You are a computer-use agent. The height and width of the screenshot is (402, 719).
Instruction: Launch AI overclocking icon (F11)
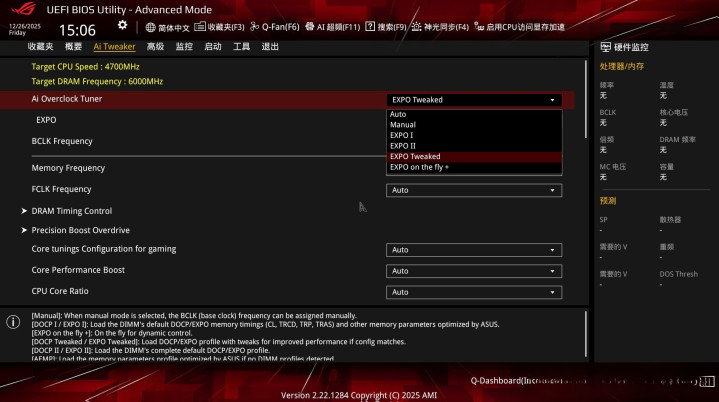click(310, 27)
